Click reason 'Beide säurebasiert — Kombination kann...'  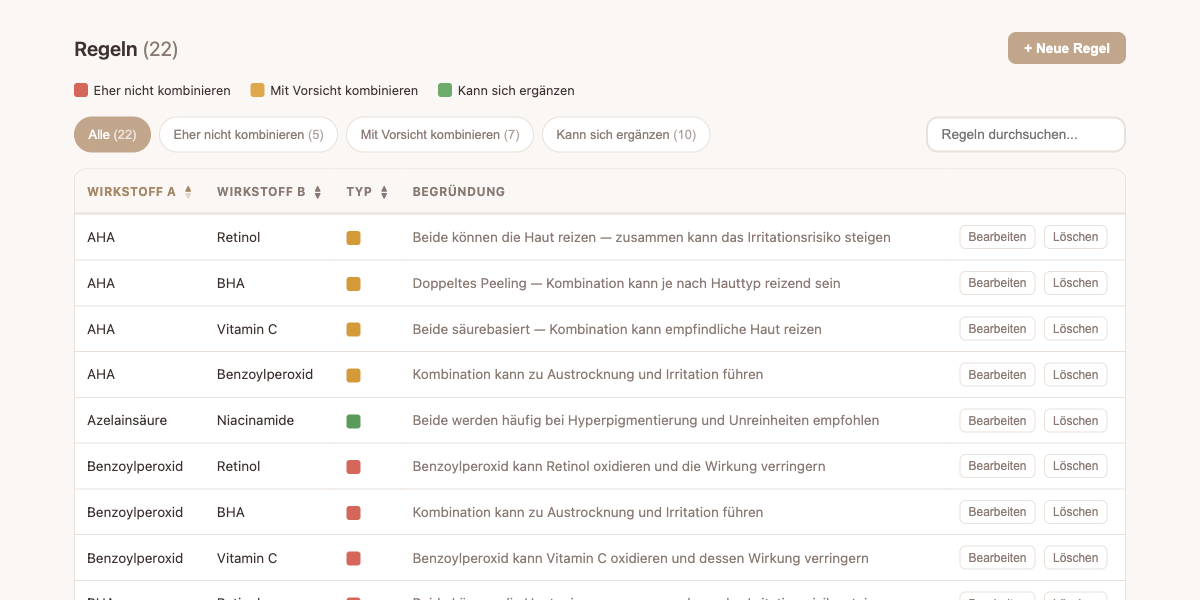tap(617, 329)
